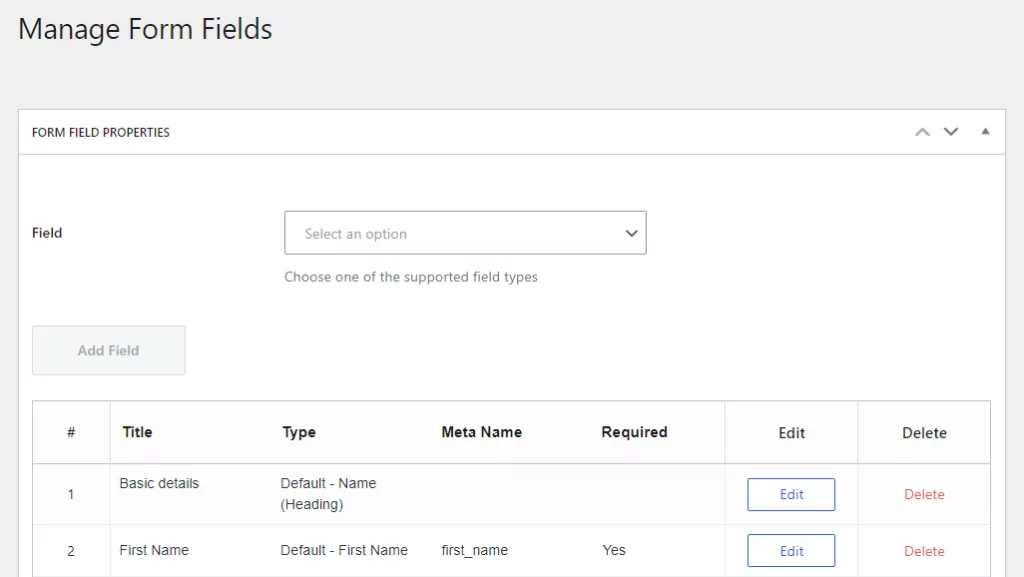This screenshot has height=577, width=1024.
Task: Select the 'Yes' required cell
Action: click(x=614, y=550)
